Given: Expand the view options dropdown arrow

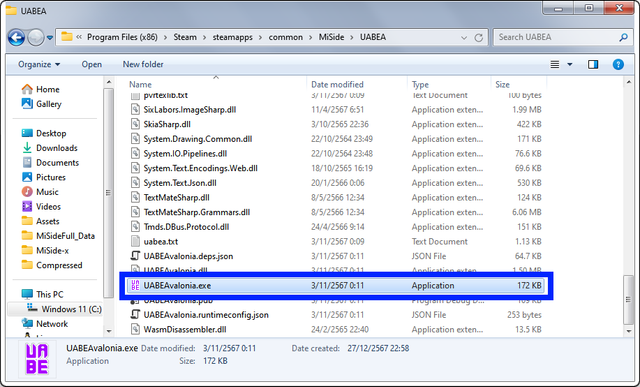Looking at the screenshot, I should tap(570, 64).
